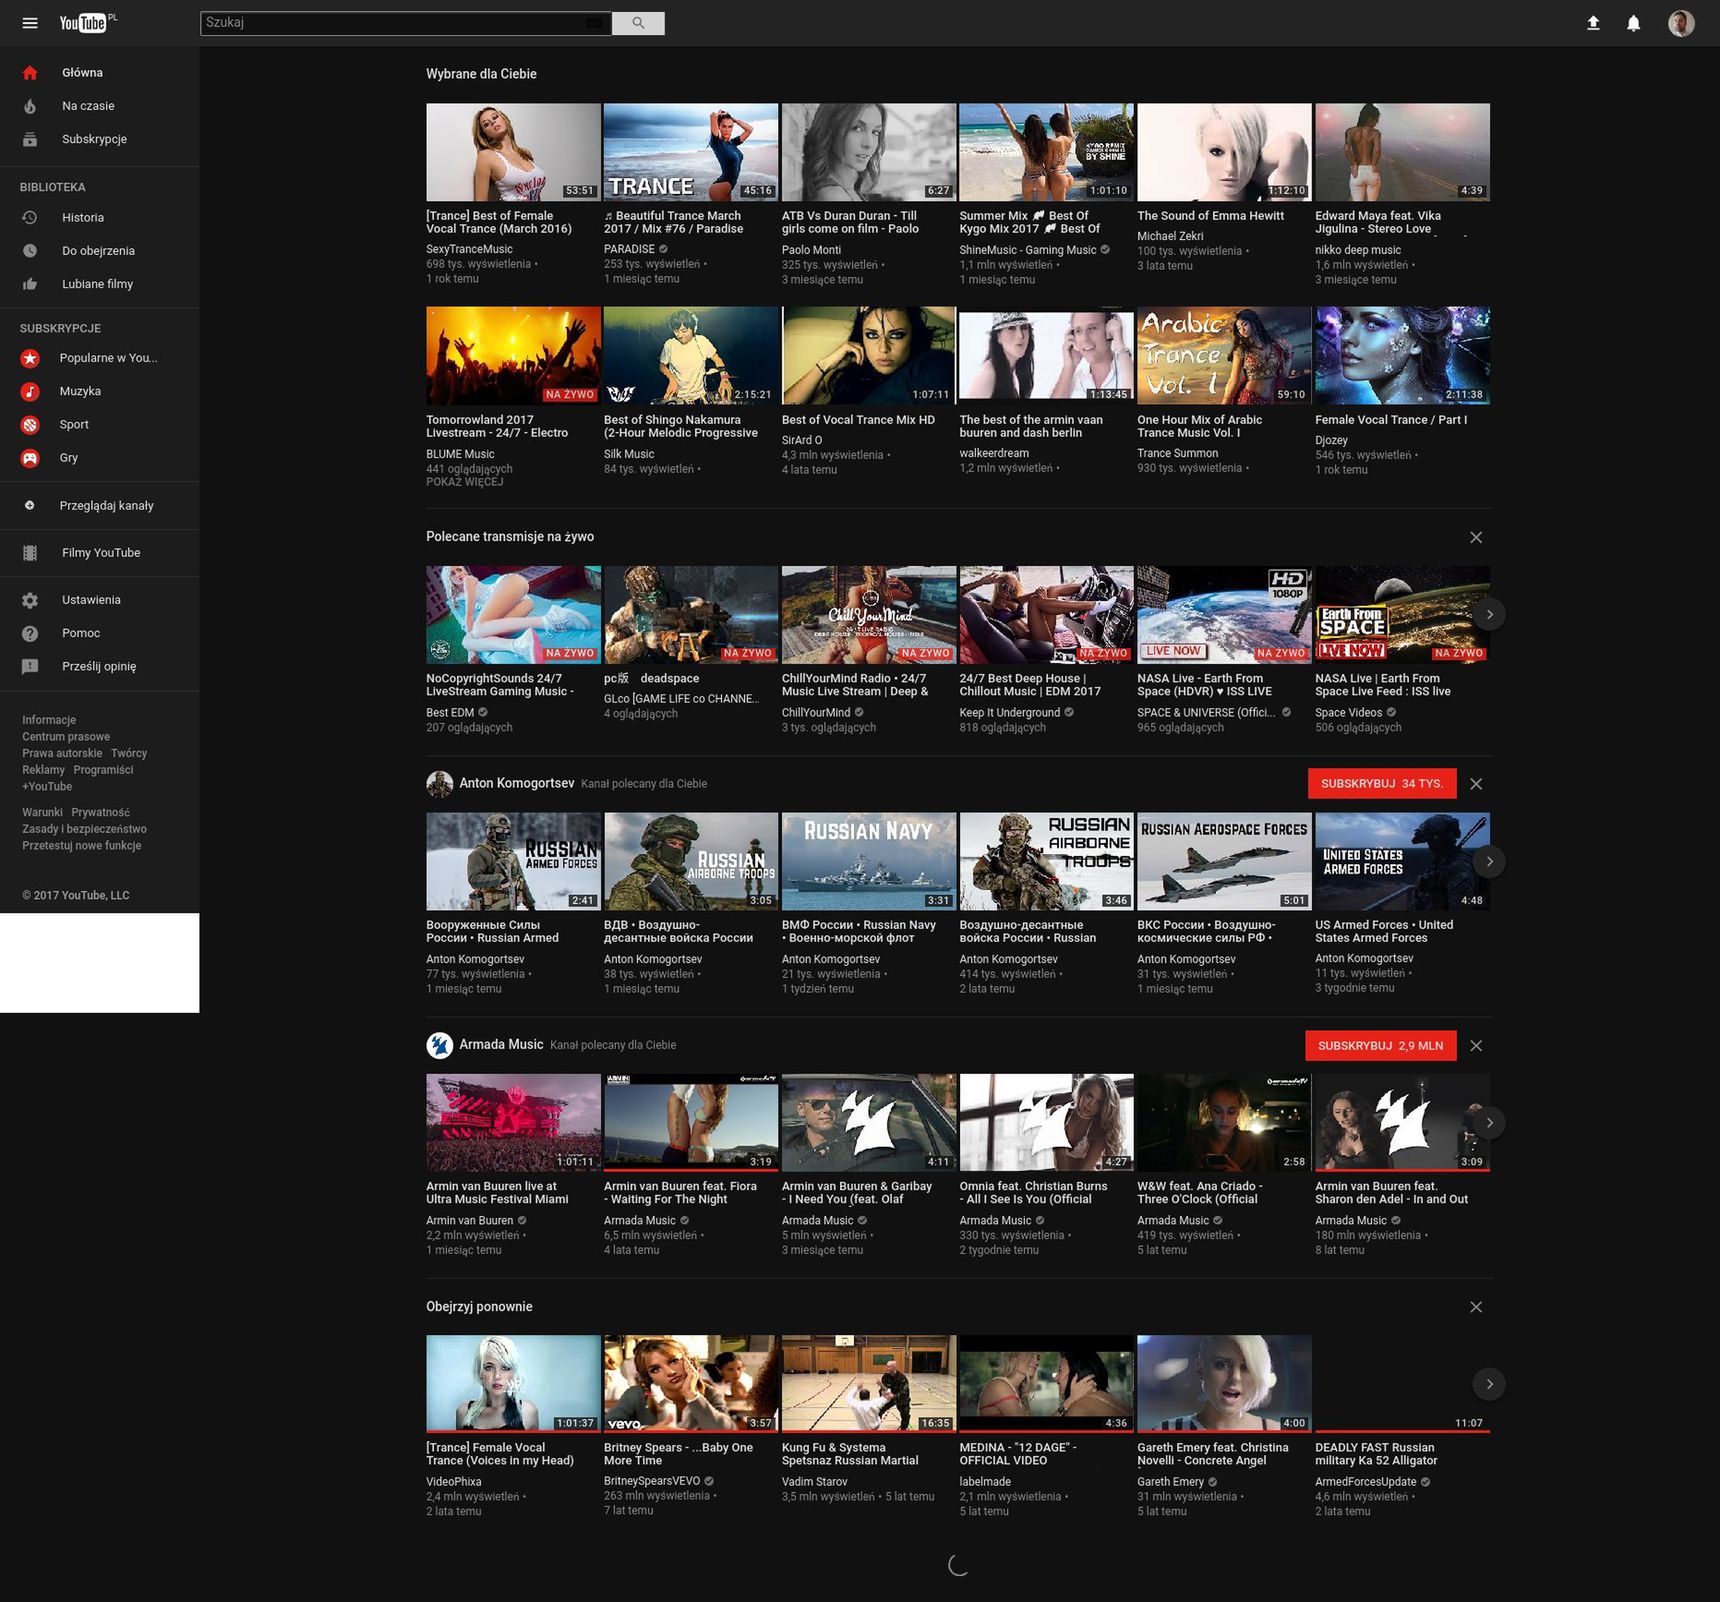Click the Lubiane filmy thumbs-up icon
Image resolution: width=1720 pixels, height=1602 pixels.
[30, 284]
